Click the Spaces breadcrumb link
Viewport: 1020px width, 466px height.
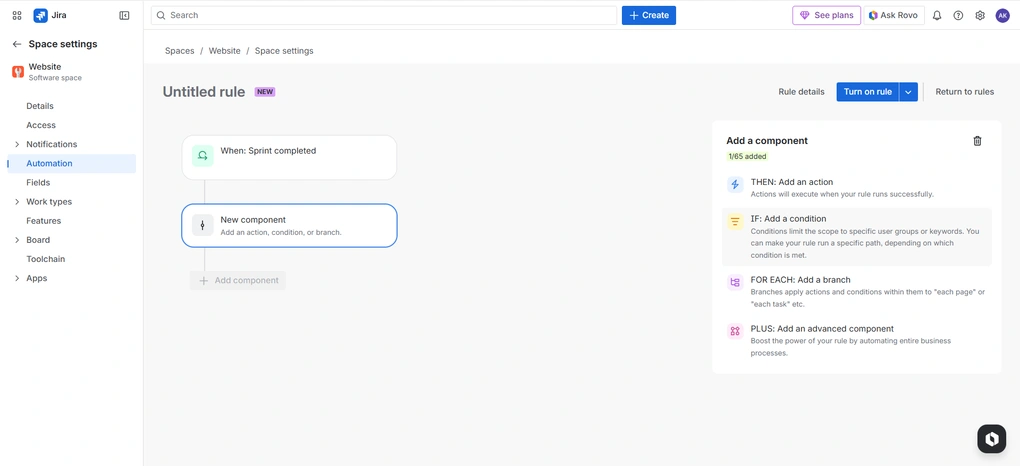click(180, 51)
